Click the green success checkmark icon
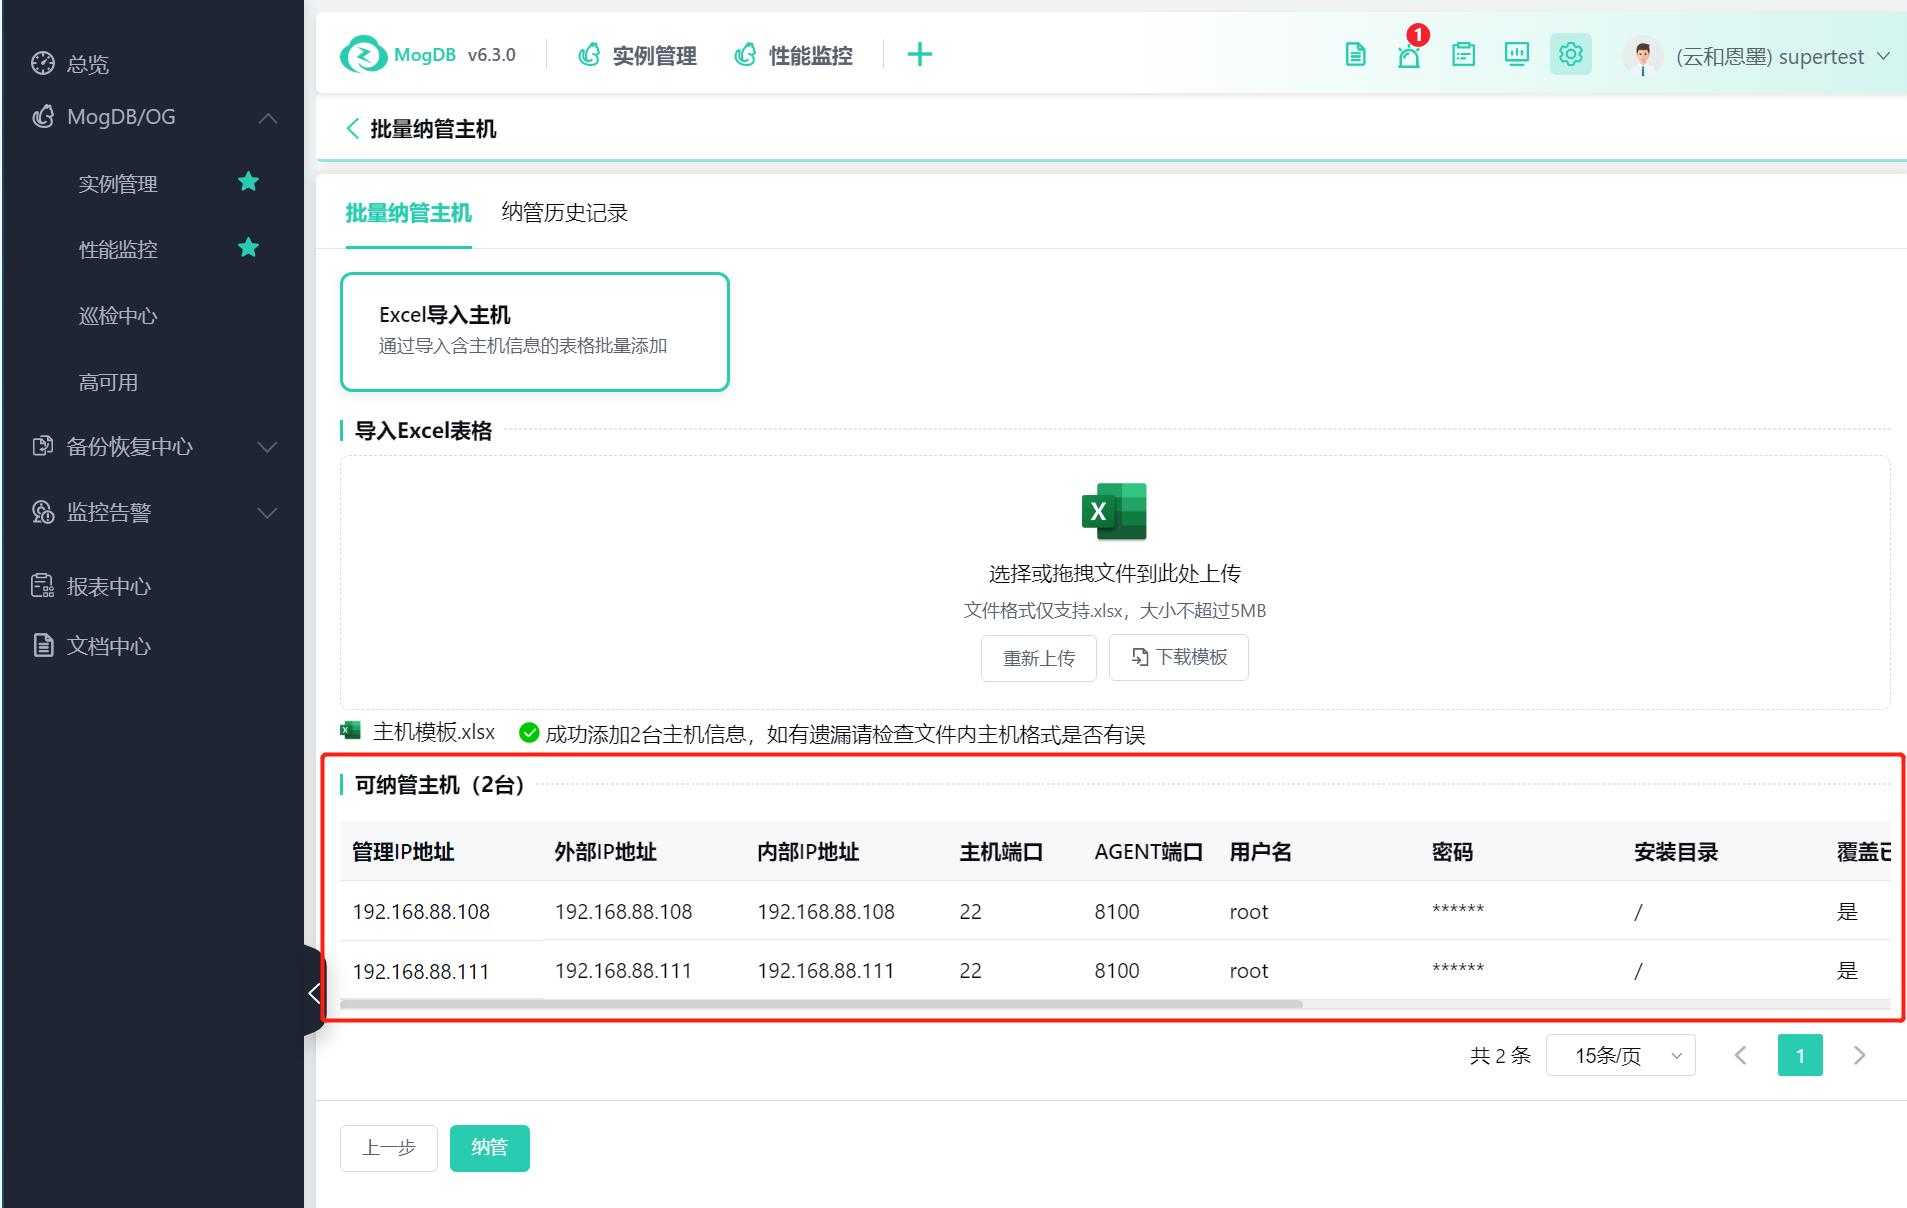Image resolution: width=1907 pixels, height=1208 pixels. (529, 733)
